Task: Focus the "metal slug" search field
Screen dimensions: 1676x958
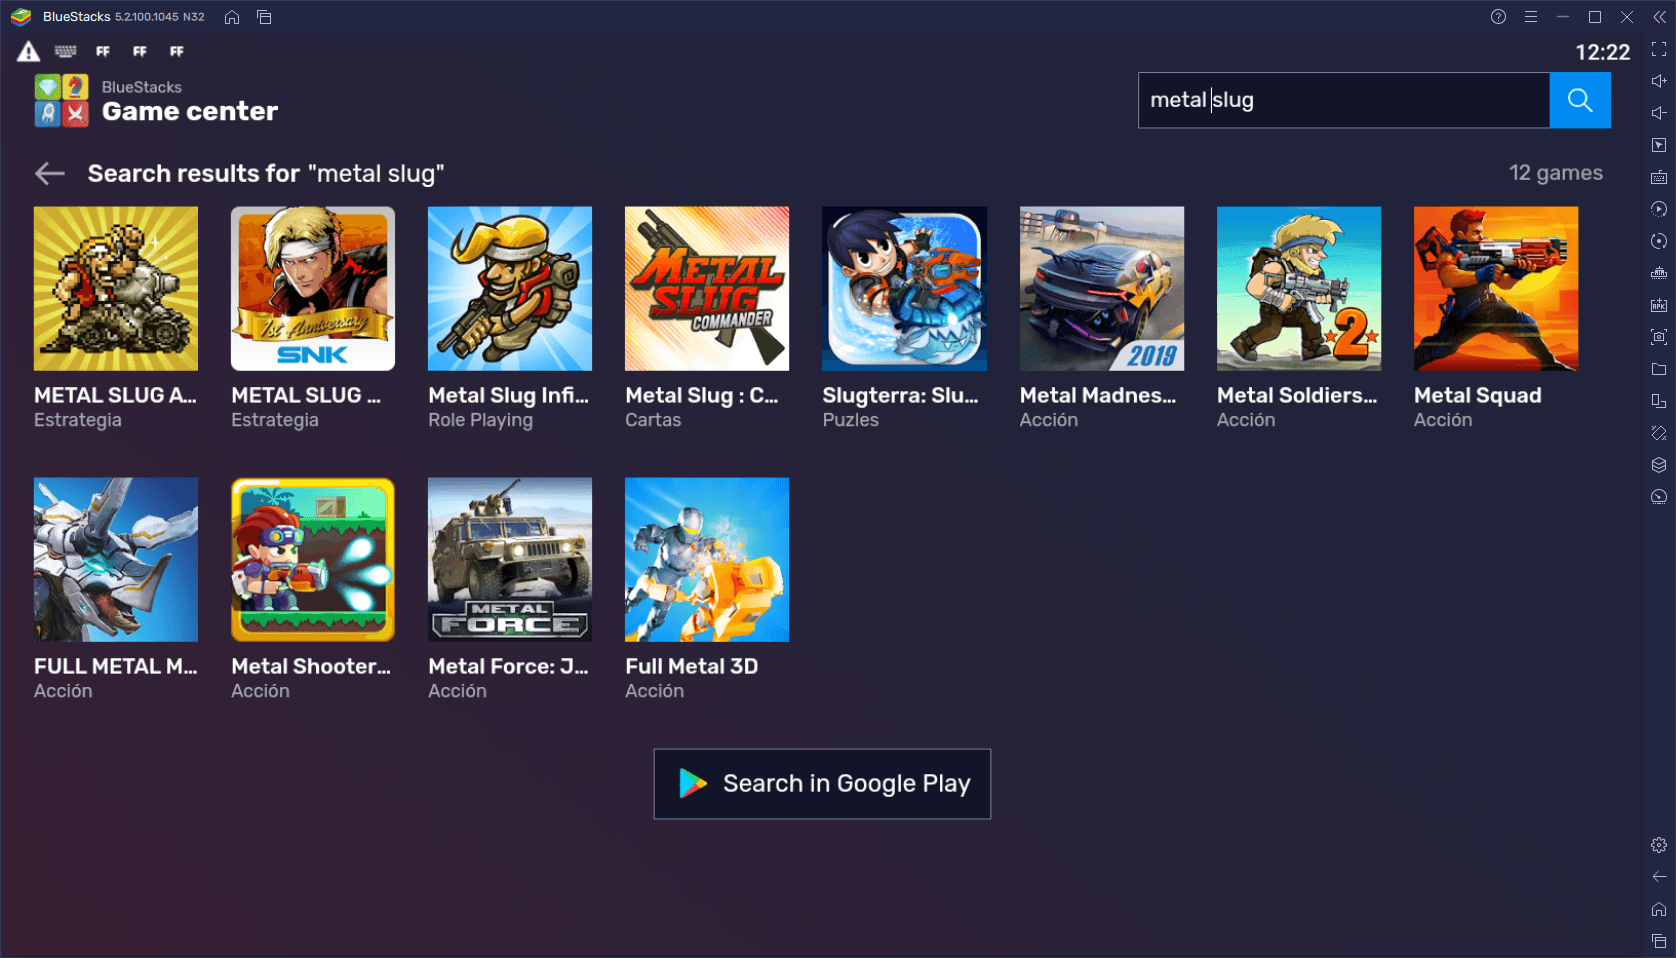Action: (1344, 100)
